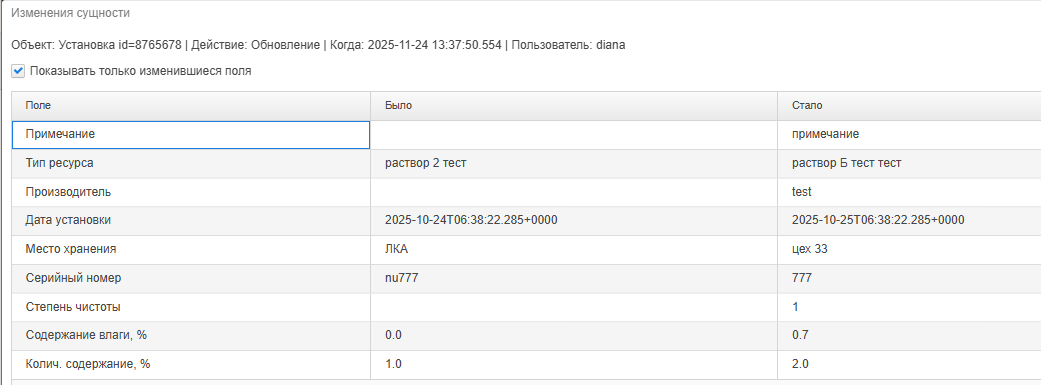Select the 'Содержание влаги, %' row
This screenshot has width=1041, height=385.
pos(526,335)
